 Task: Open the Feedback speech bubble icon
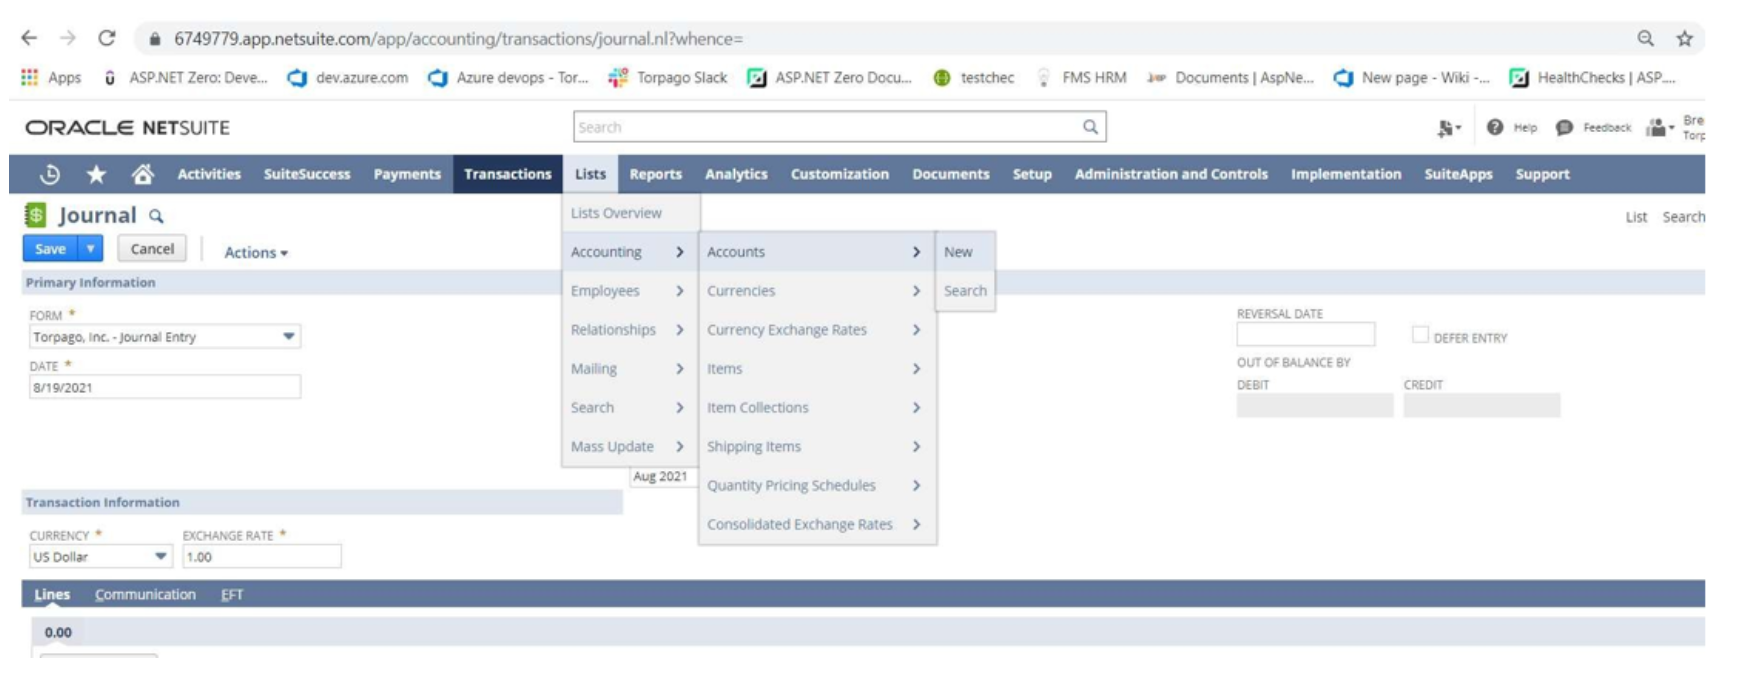[1565, 127]
